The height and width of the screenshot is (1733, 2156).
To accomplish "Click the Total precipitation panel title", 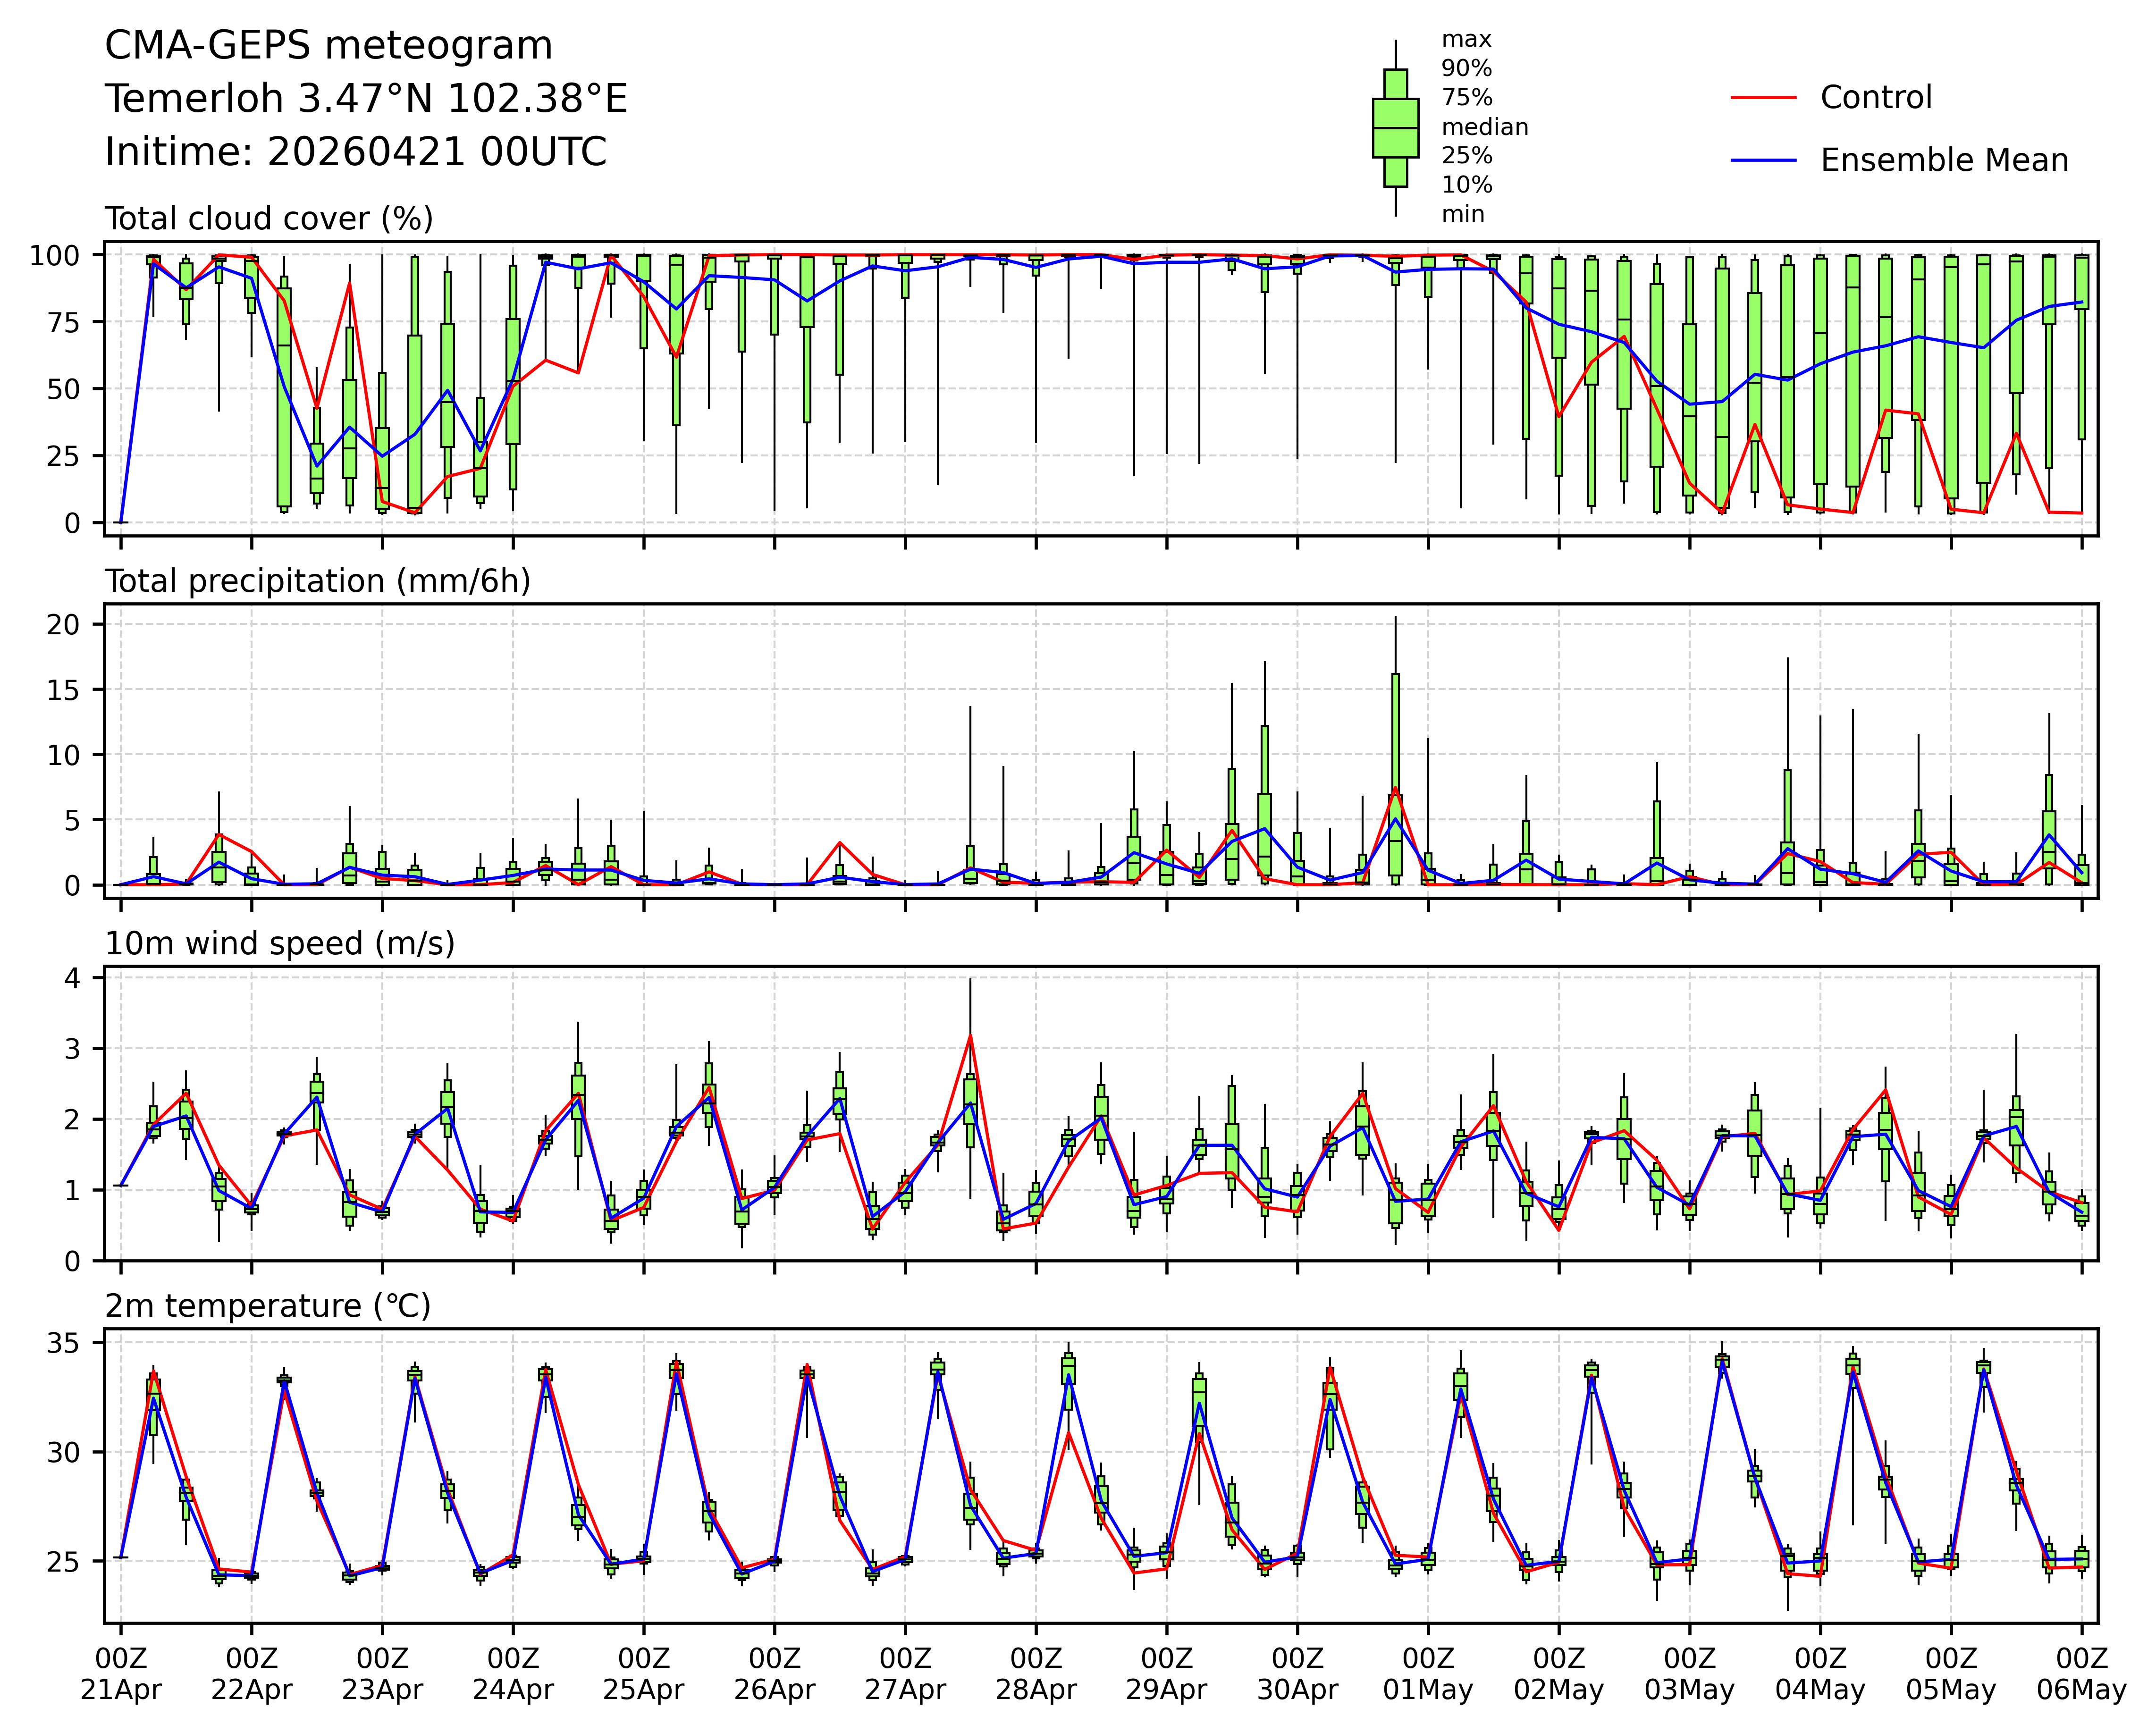I will click(317, 581).
